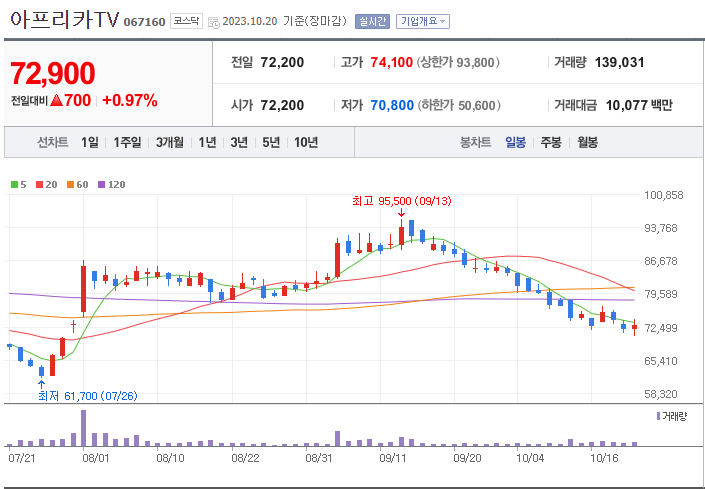Image resolution: width=705 pixels, height=489 pixels.
Task: Click the 최고 95,500 (09/13) chart label
Action: coord(402,201)
